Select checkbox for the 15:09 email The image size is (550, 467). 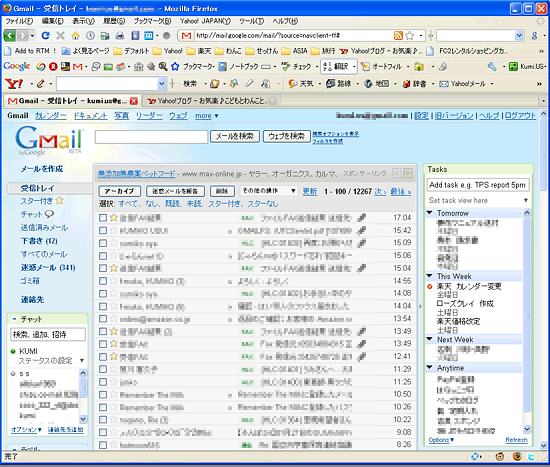click(103, 243)
